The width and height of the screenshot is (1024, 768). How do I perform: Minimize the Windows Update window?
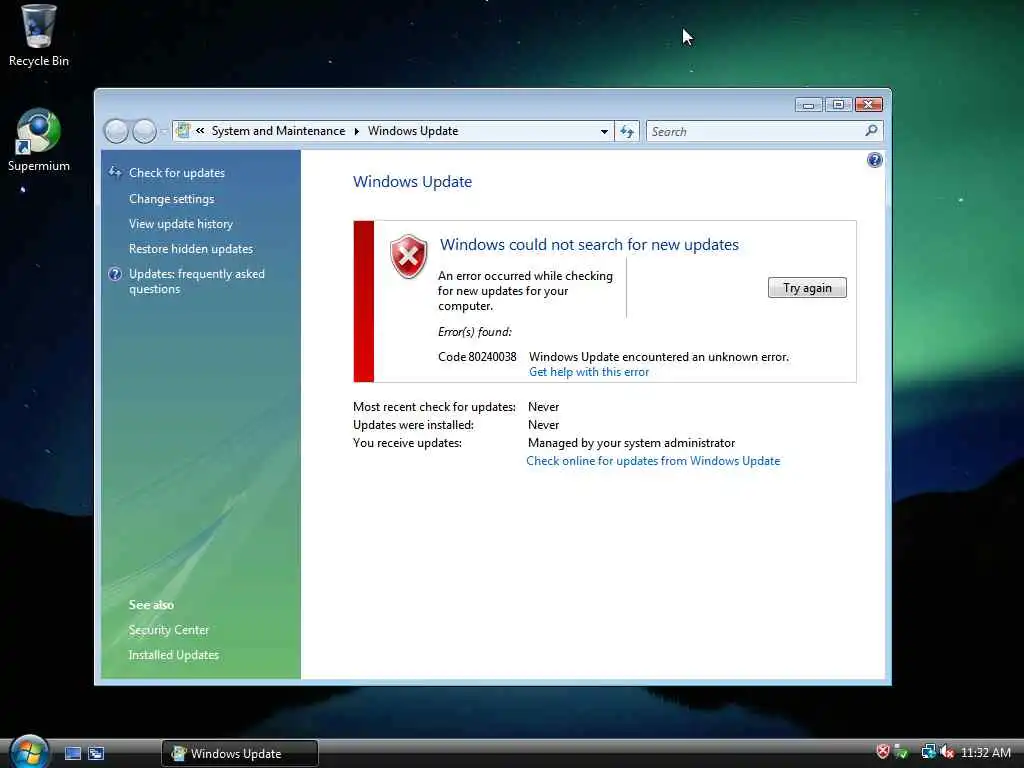pyautogui.click(x=808, y=104)
